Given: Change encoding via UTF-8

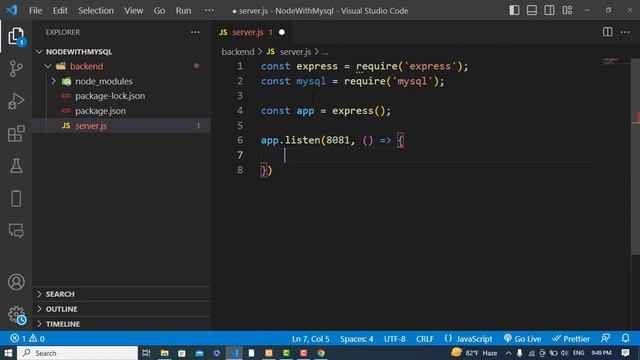Looking at the screenshot, I should click(394, 339).
